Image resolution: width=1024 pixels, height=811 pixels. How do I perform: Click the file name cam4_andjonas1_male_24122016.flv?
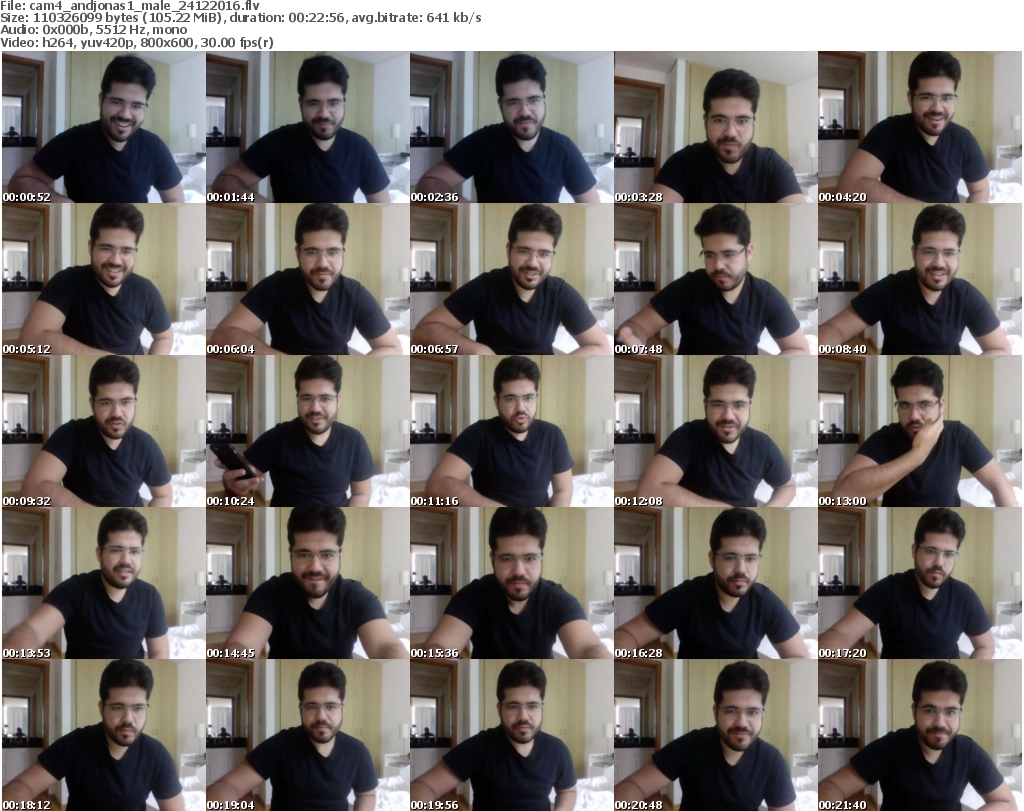click(x=144, y=6)
